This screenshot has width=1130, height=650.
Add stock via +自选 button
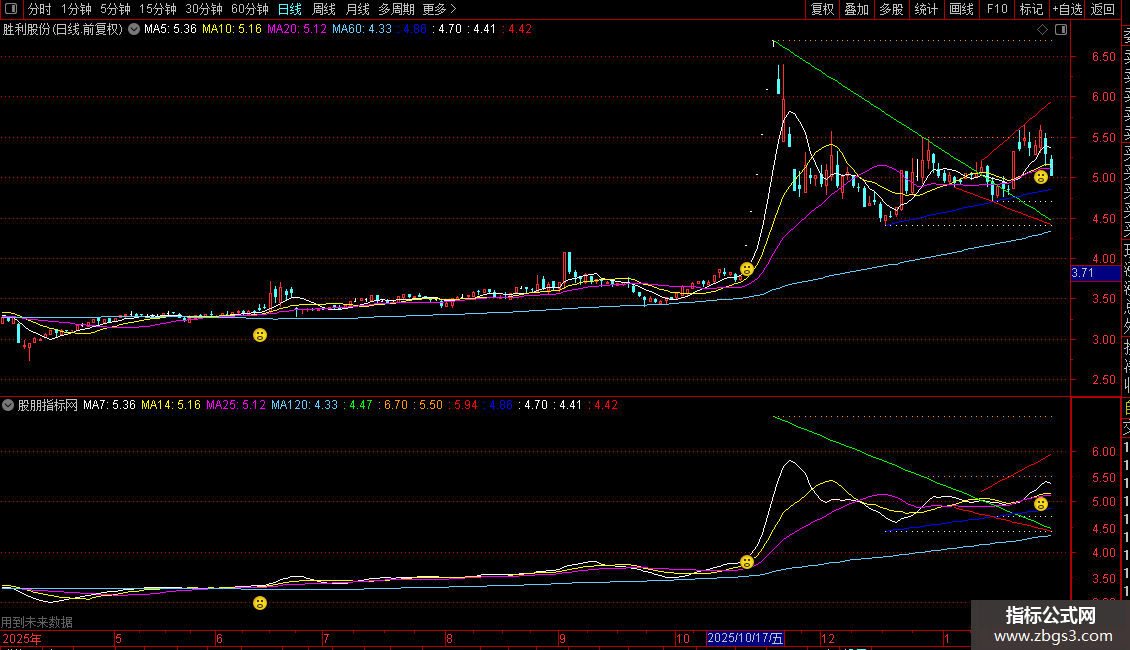1066,9
